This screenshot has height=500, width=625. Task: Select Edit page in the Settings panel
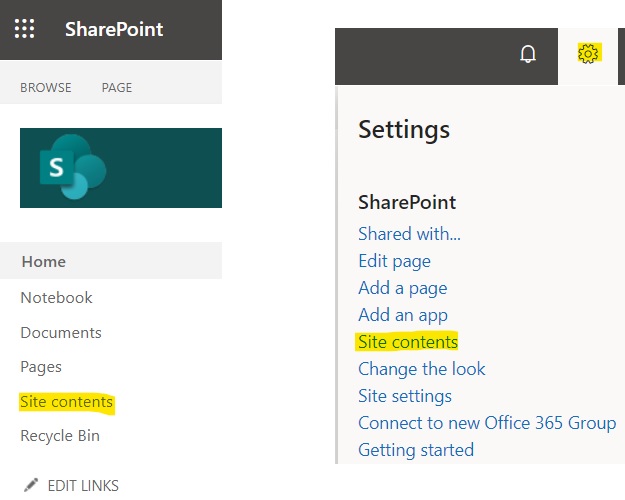pyautogui.click(x=394, y=261)
